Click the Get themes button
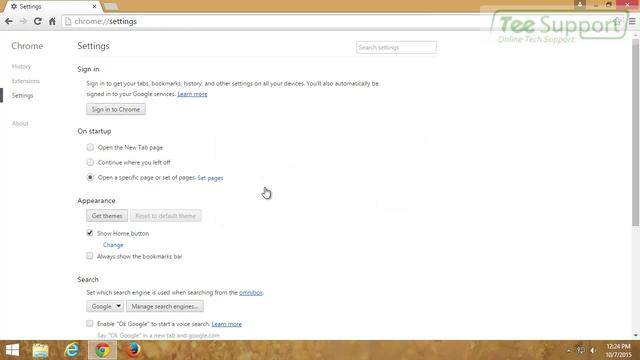The width and height of the screenshot is (640, 360). click(x=107, y=216)
